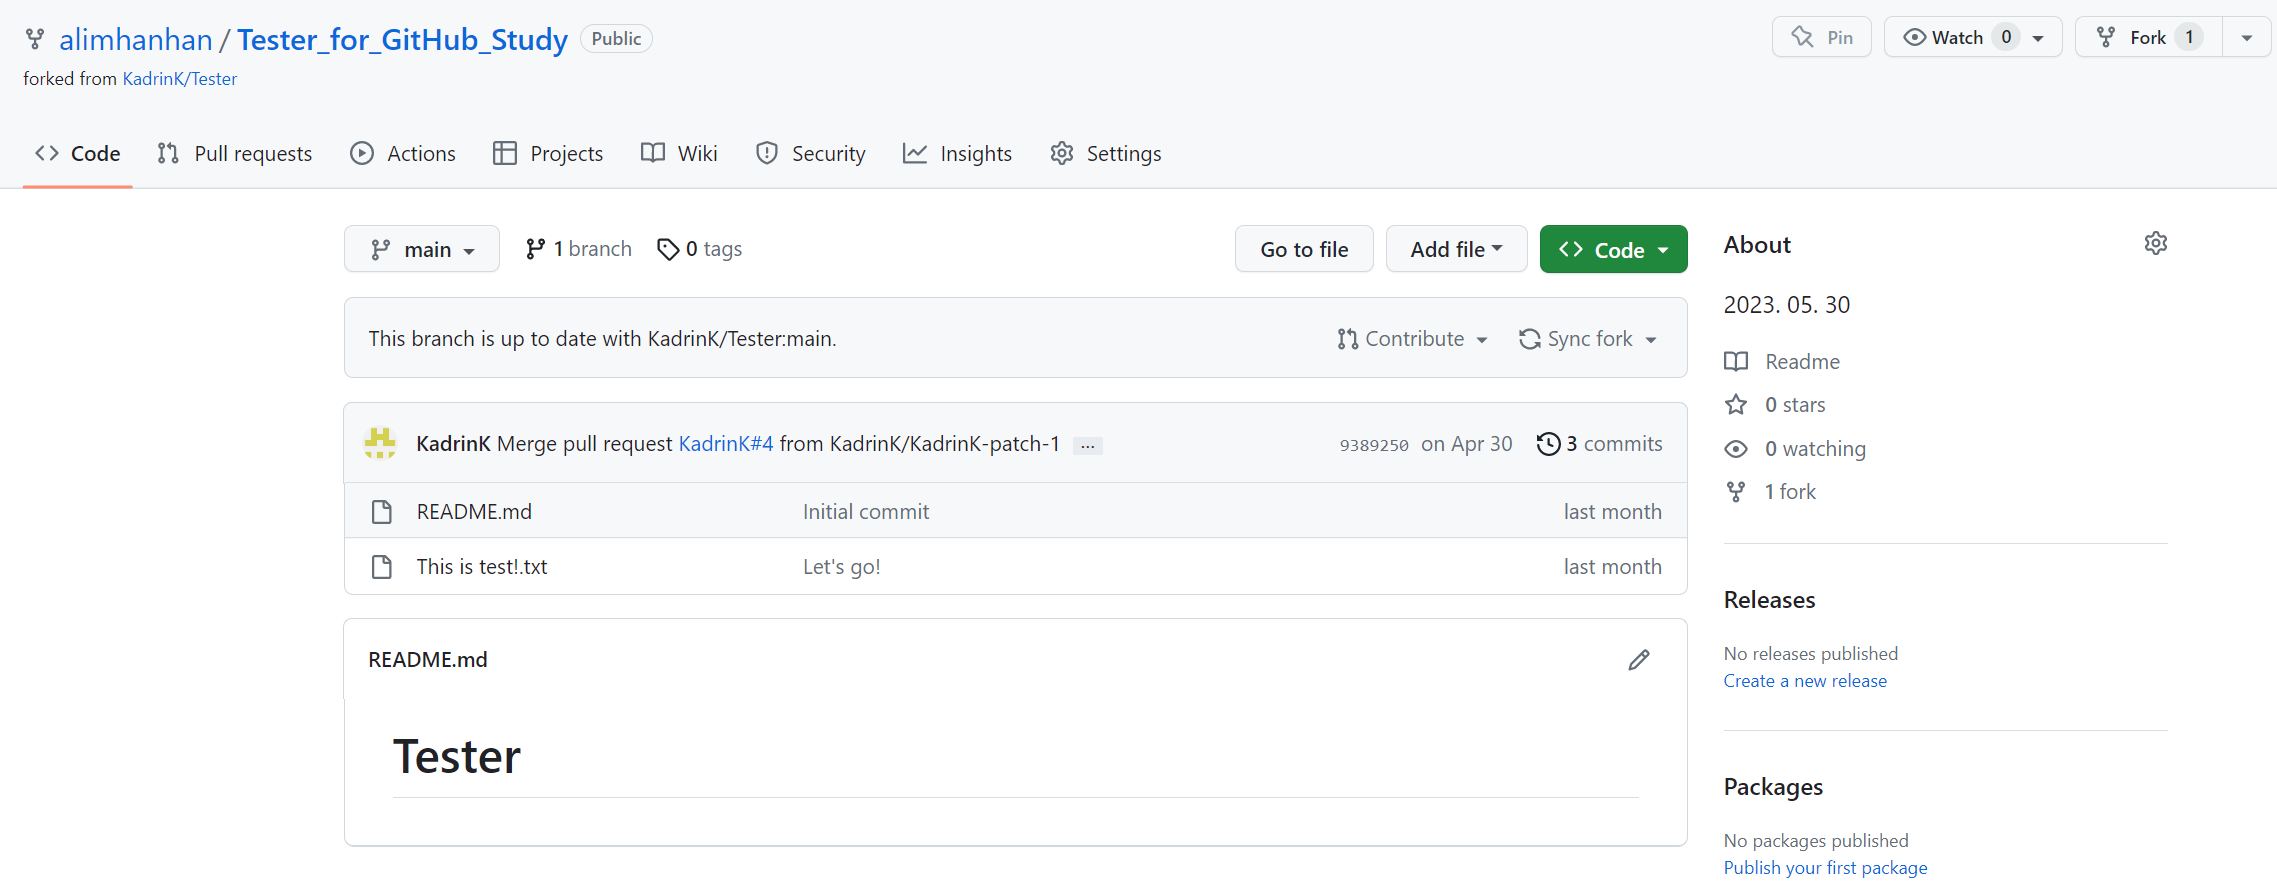Click the README.md heading of preview box
This screenshot has width=2277, height=891.
[428, 660]
